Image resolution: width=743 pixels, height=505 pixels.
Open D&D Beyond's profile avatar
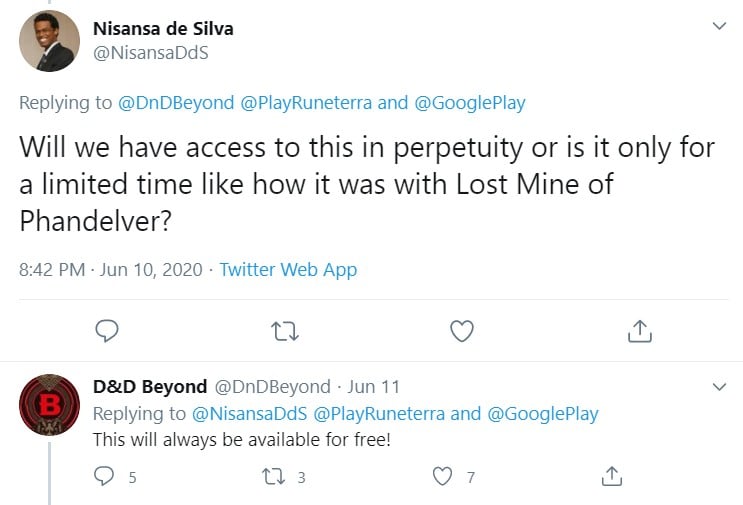tap(49, 405)
